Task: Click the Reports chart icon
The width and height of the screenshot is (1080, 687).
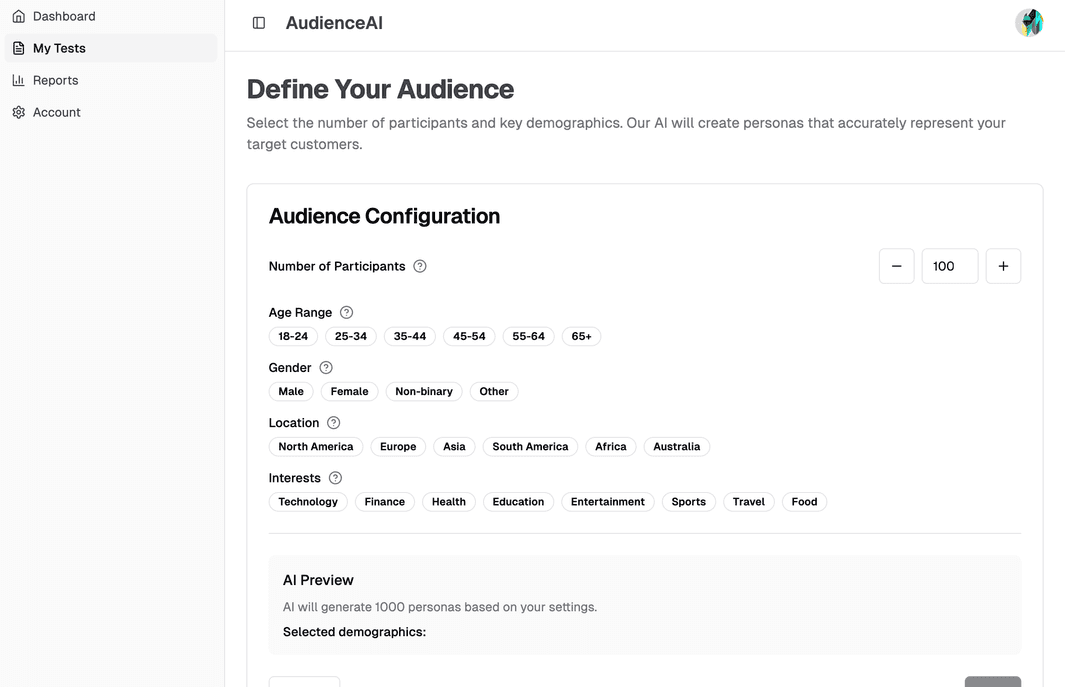Action: 19,80
